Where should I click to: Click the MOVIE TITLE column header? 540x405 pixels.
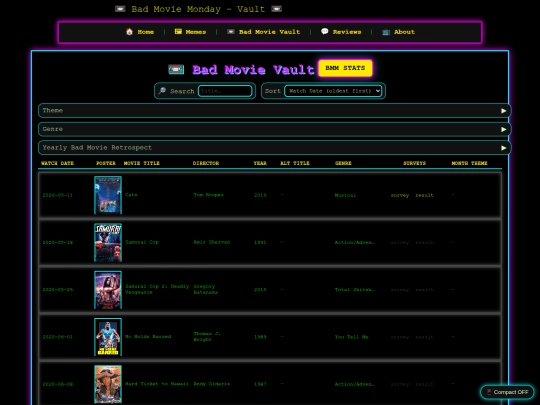142,163
